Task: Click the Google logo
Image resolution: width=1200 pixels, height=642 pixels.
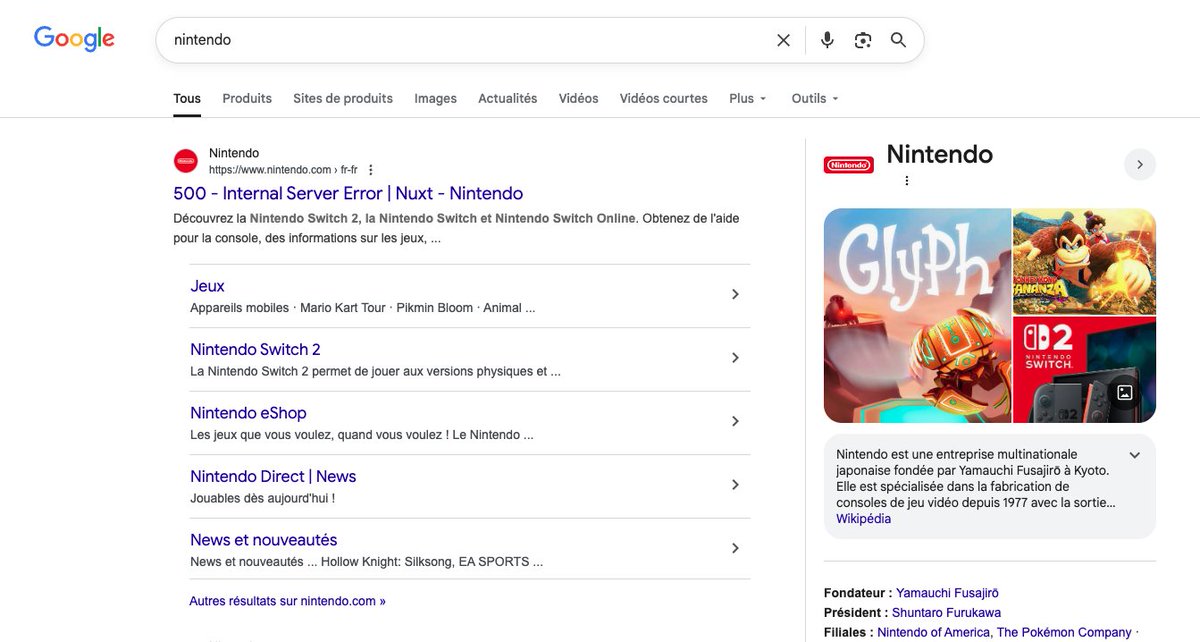Action: click(74, 39)
